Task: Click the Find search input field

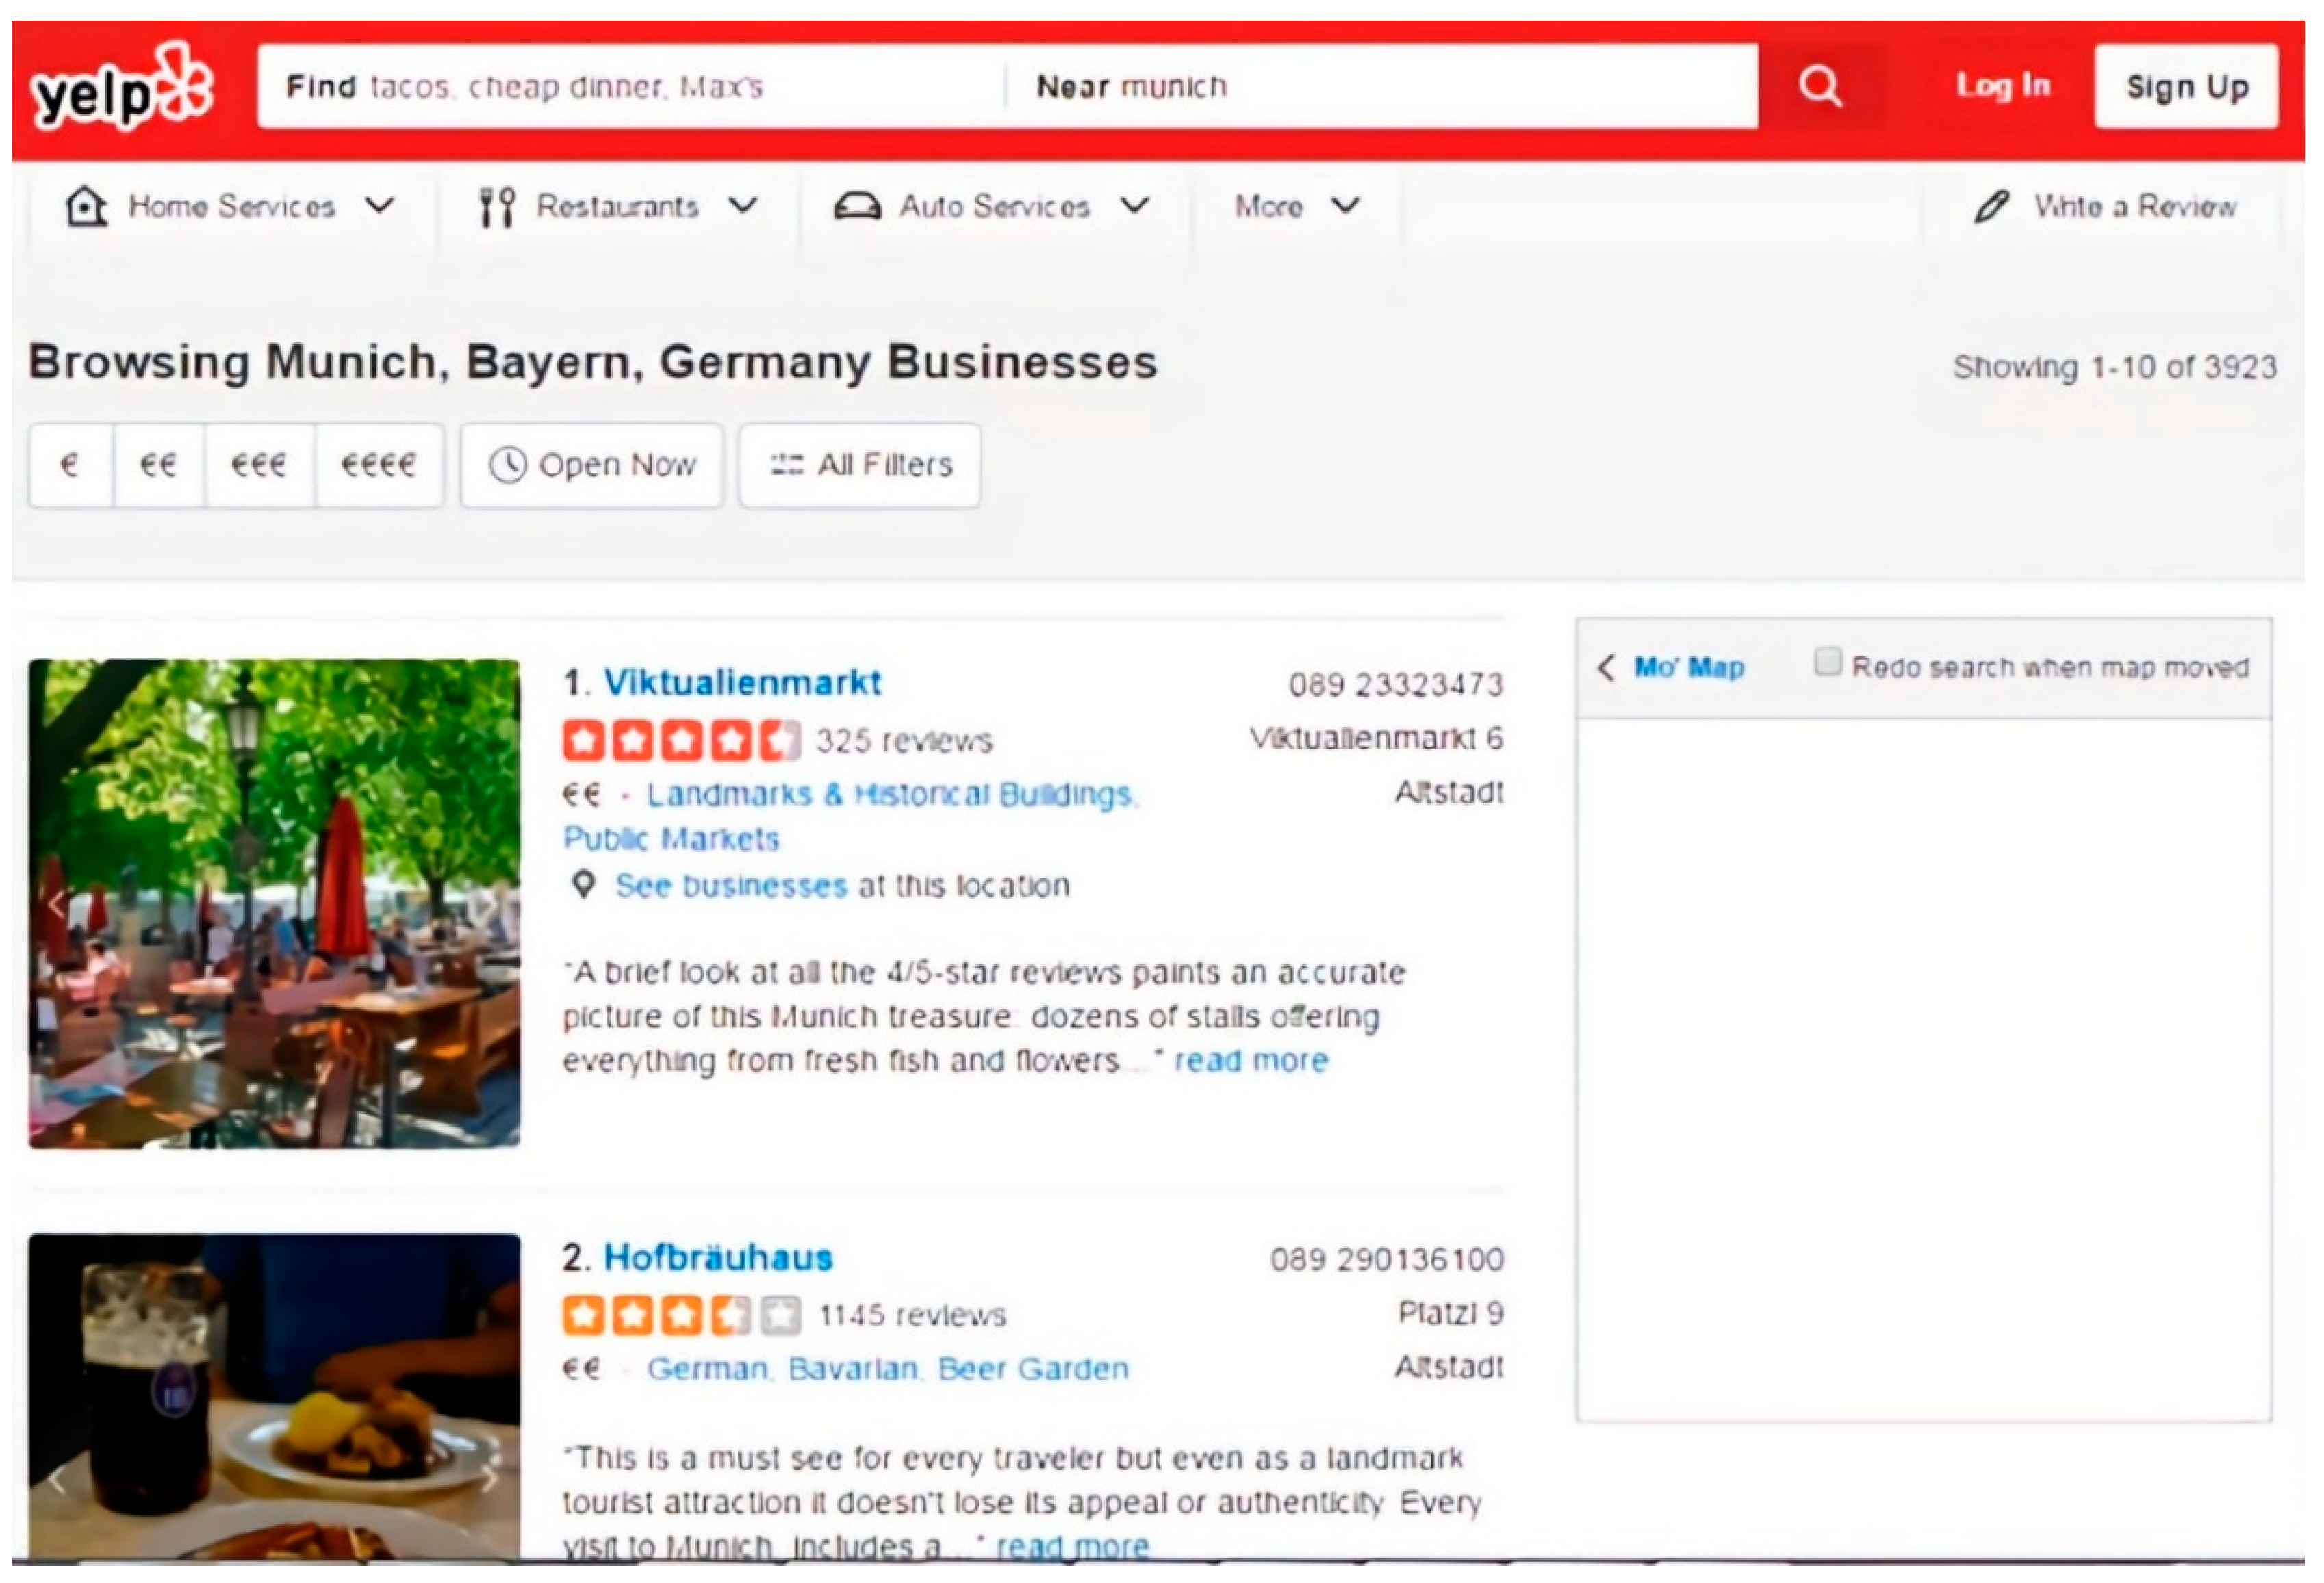Action: pyautogui.click(x=630, y=86)
